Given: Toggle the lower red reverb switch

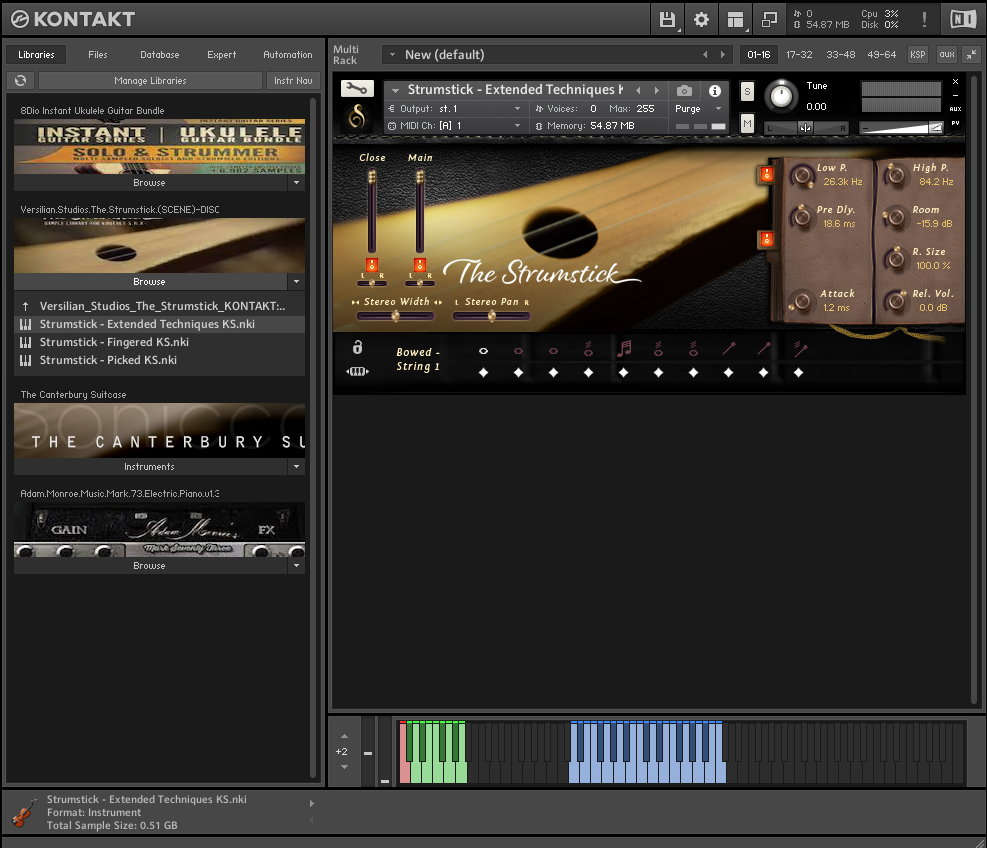Looking at the screenshot, I should tap(767, 239).
